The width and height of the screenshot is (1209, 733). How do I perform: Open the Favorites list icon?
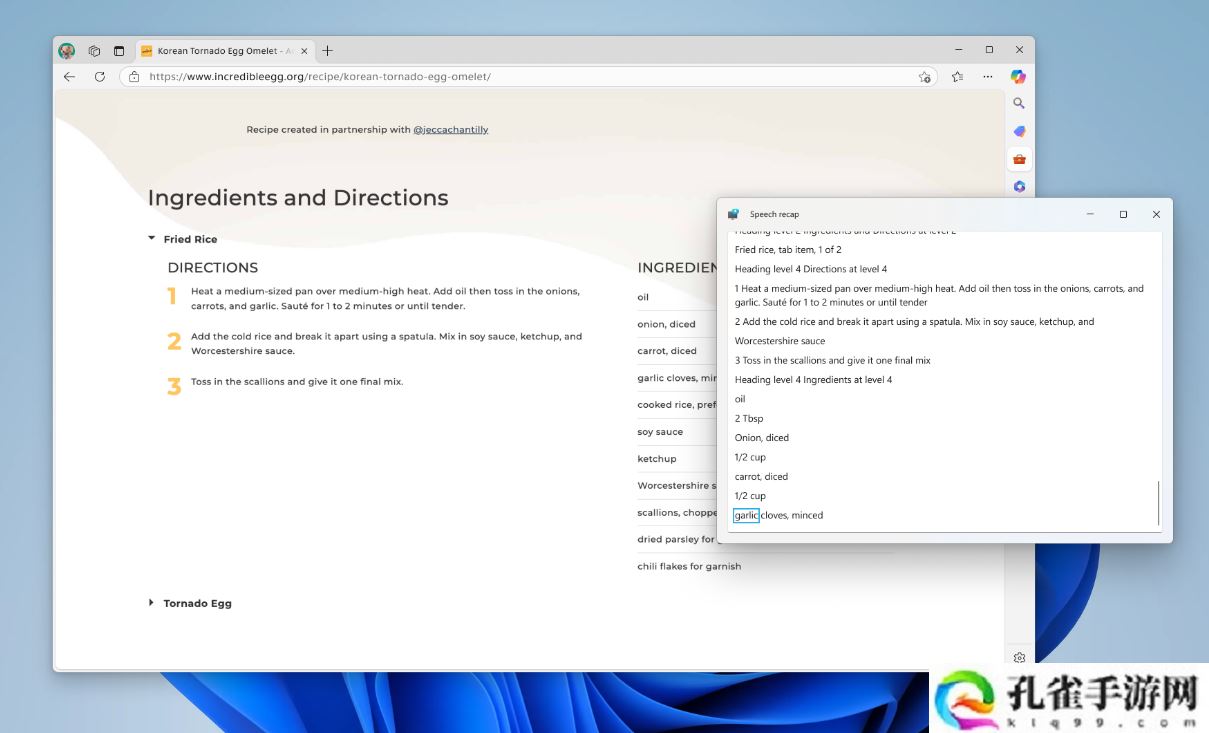click(957, 76)
